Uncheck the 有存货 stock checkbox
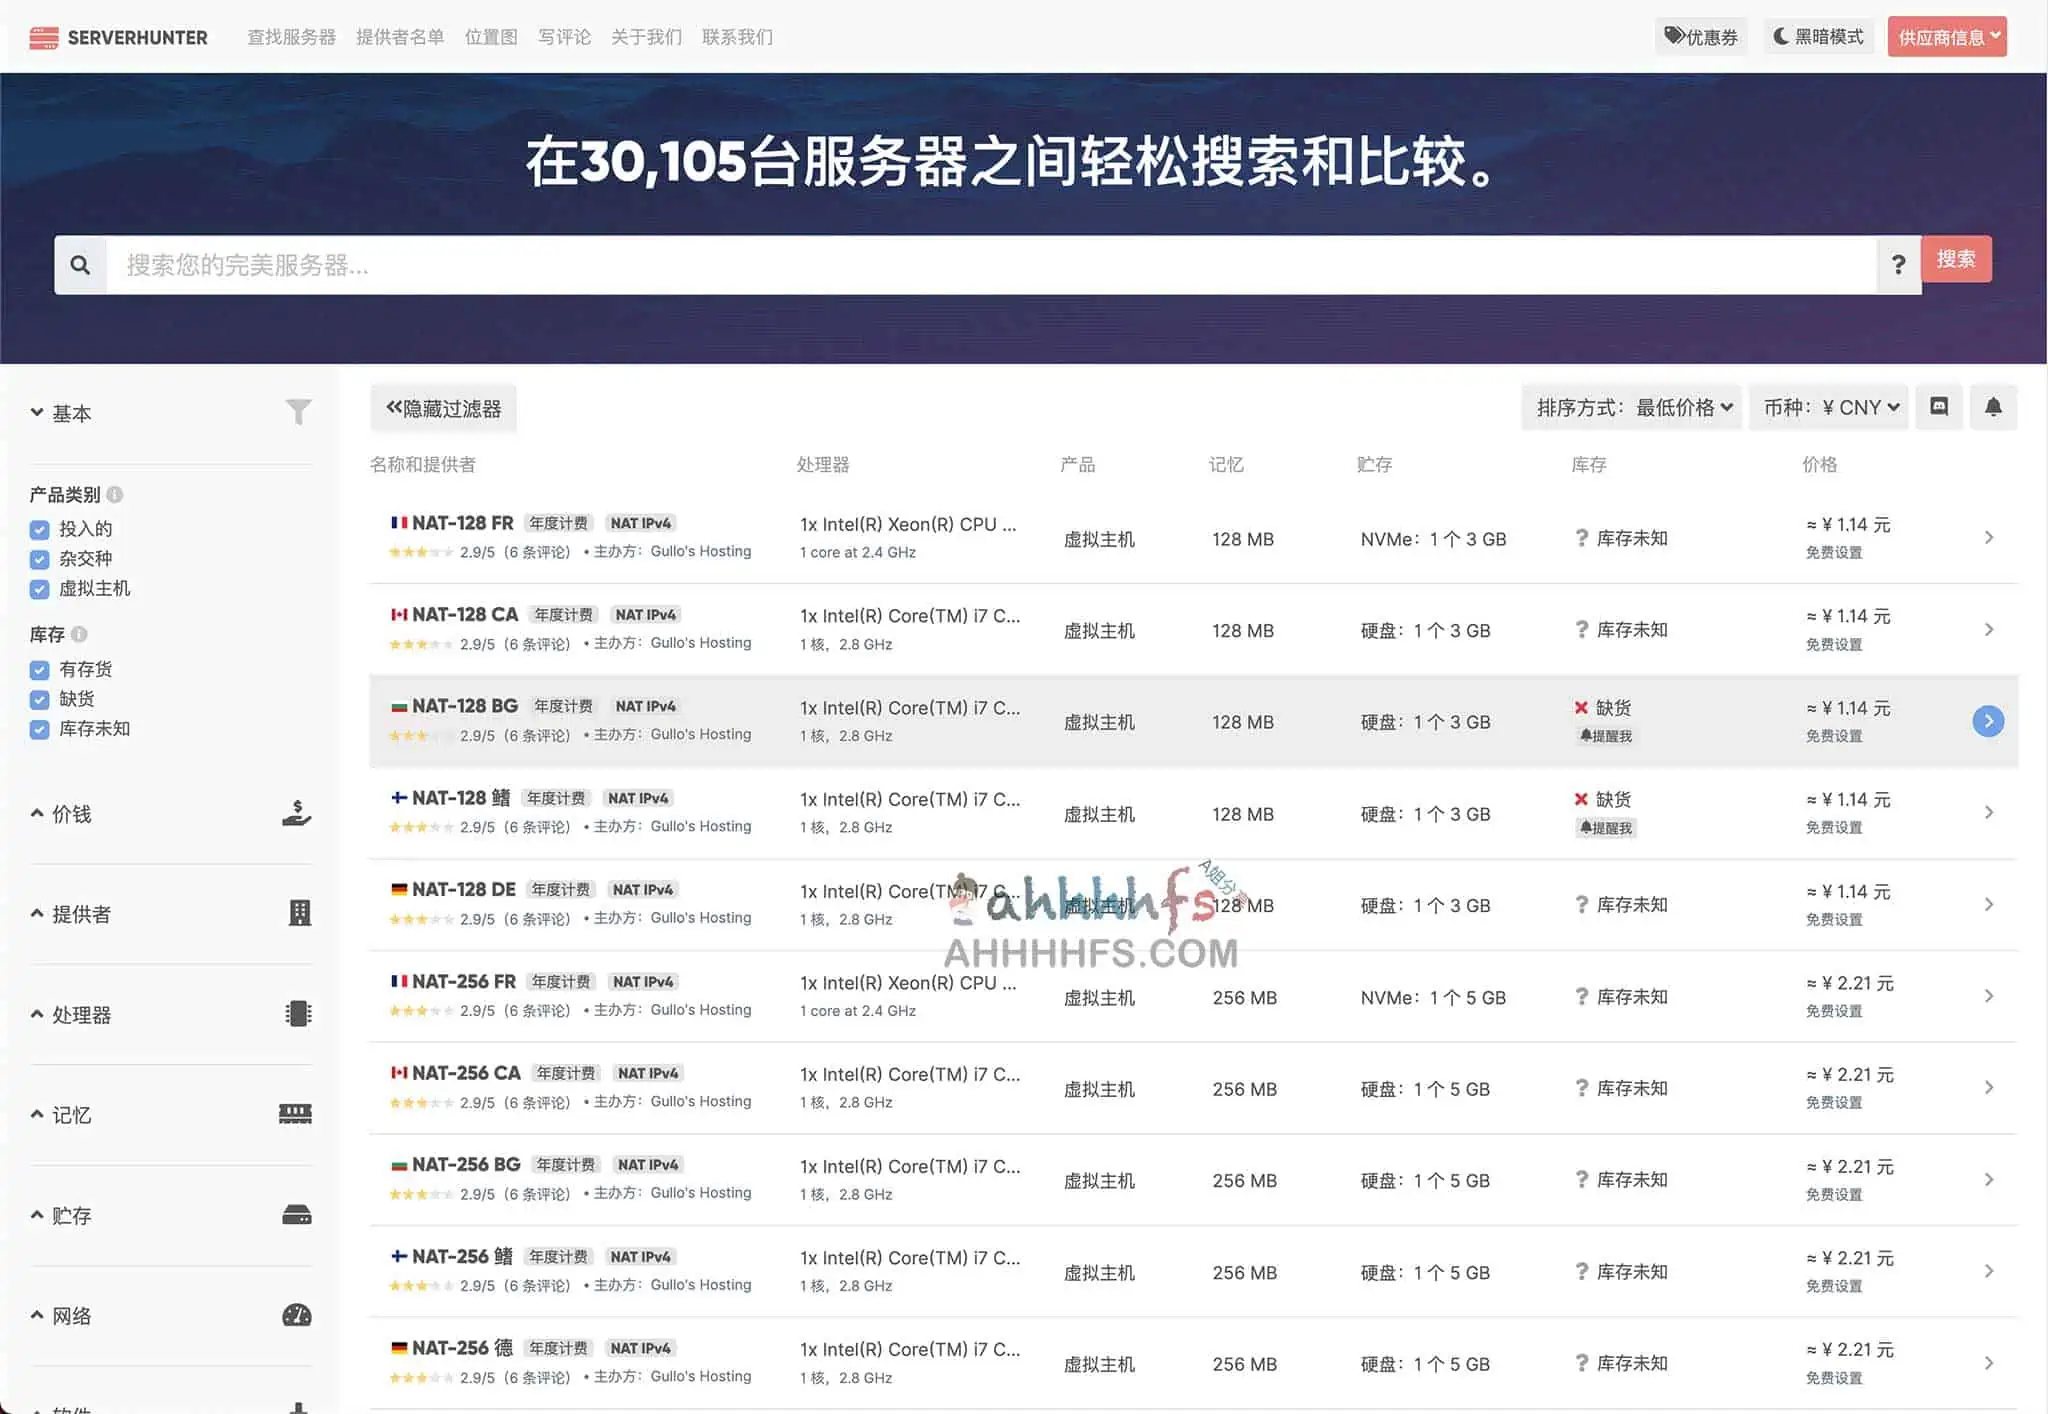2048x1414 pixels. point(39,669)
